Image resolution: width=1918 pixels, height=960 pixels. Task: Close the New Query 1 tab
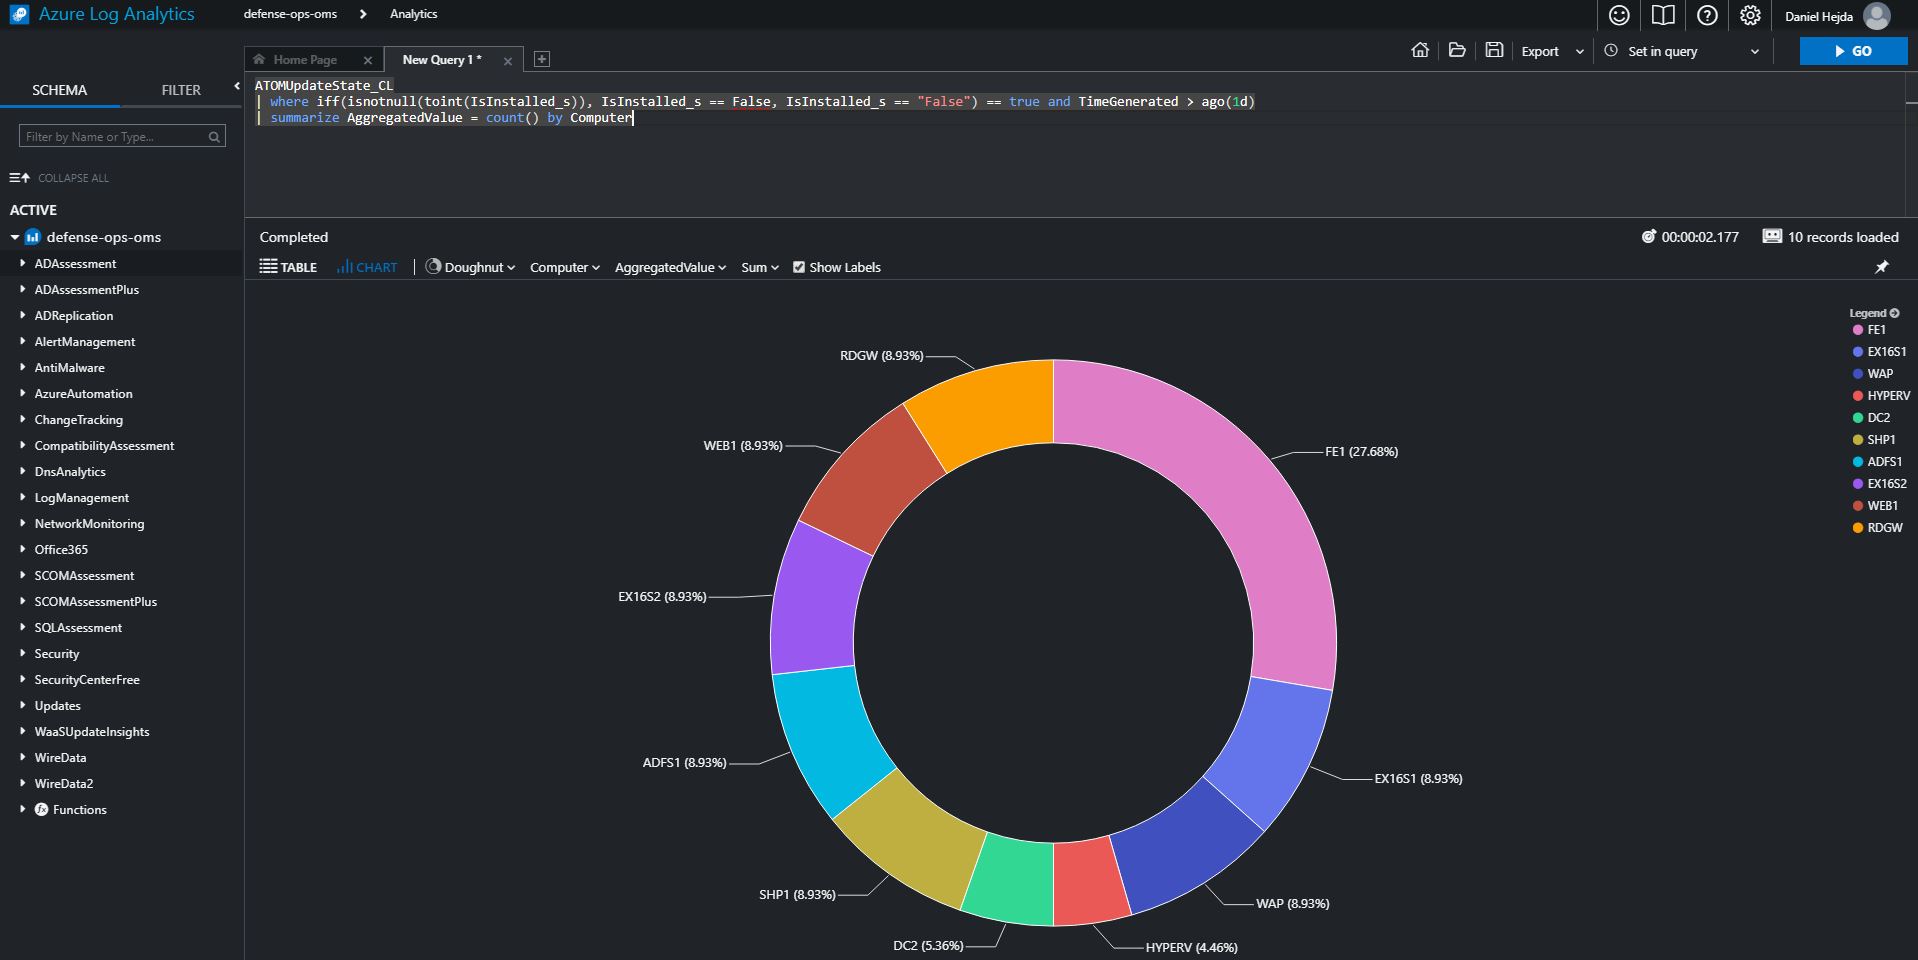click(x=508, y=61)
